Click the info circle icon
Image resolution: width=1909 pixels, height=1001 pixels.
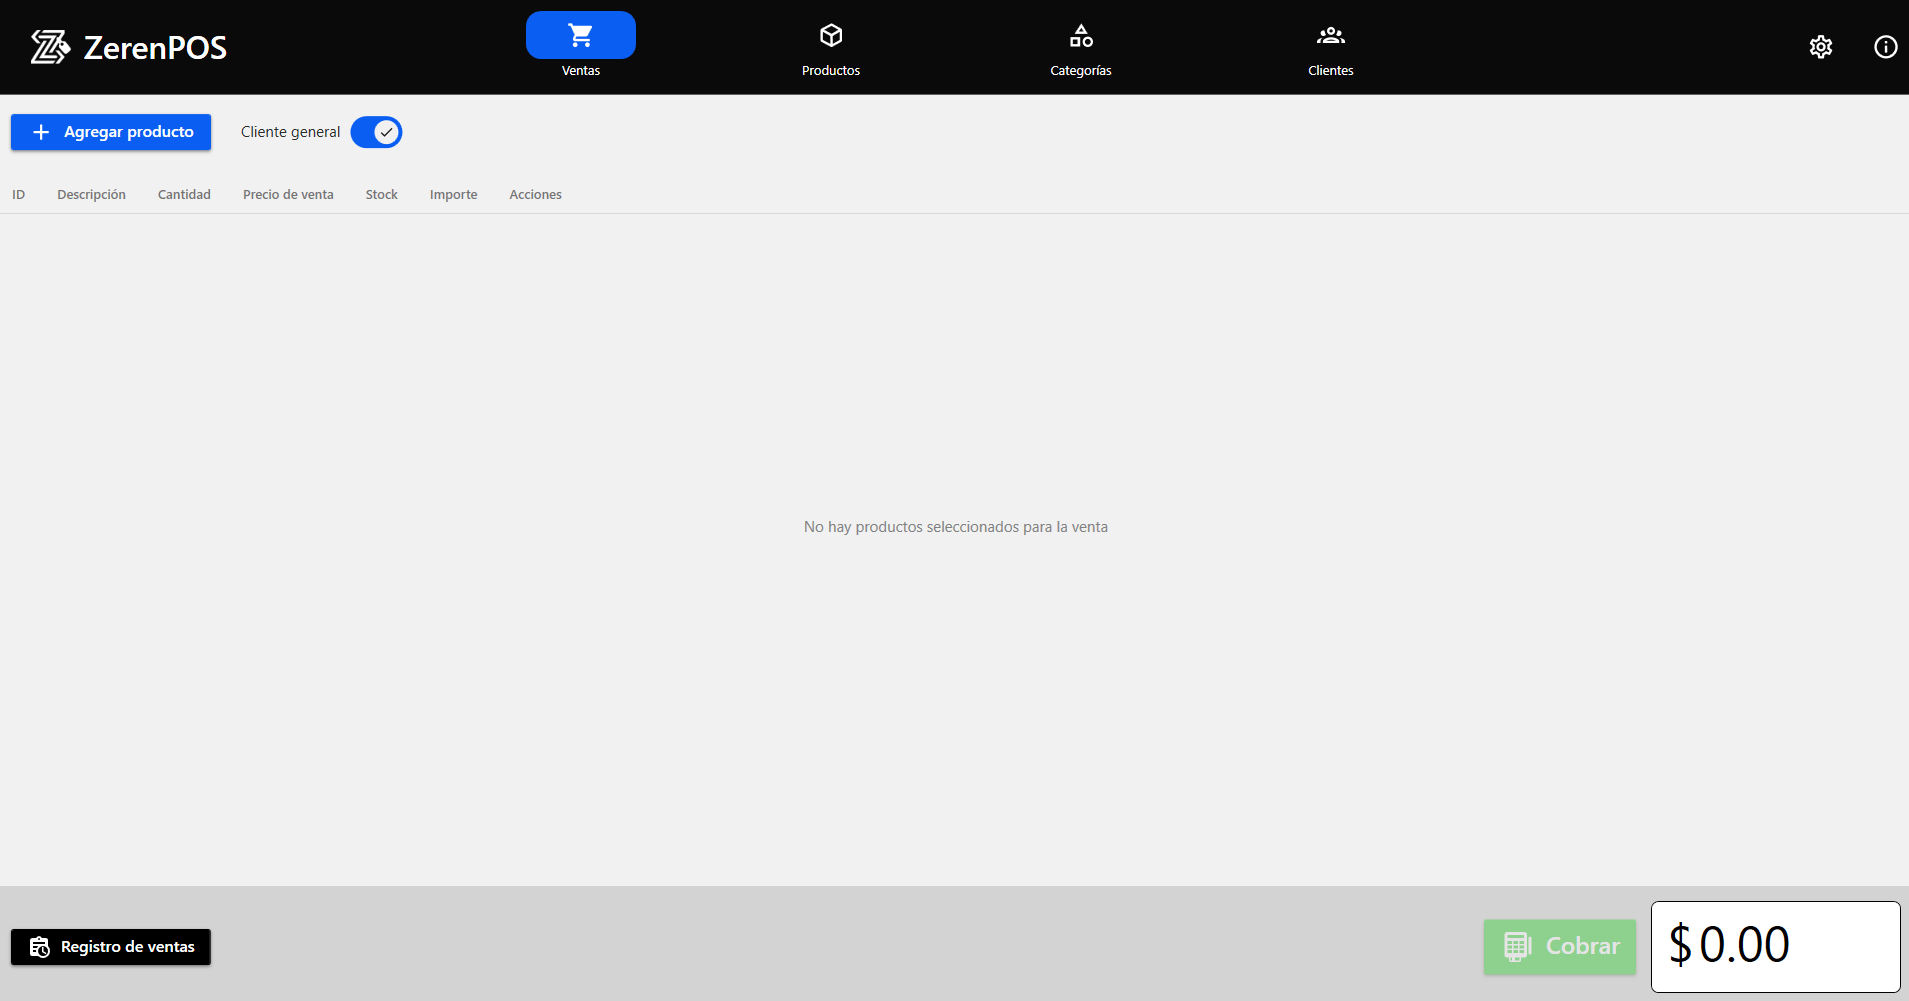pos(1885,47)
